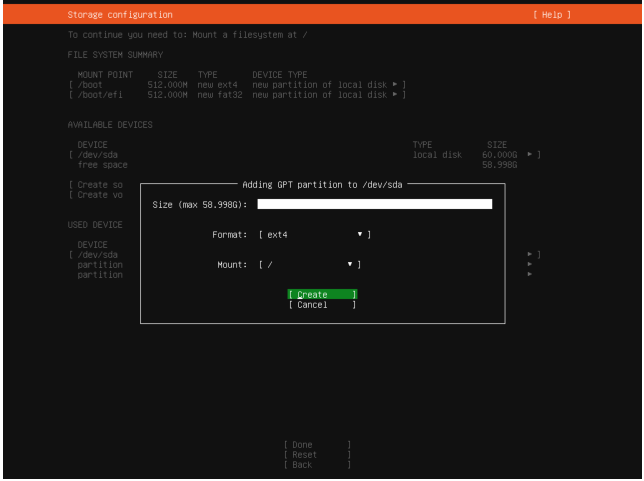This screenshot has width=644, height=481.
Task: Expand the /boot mount point arrow
Action: click(395, 85)
